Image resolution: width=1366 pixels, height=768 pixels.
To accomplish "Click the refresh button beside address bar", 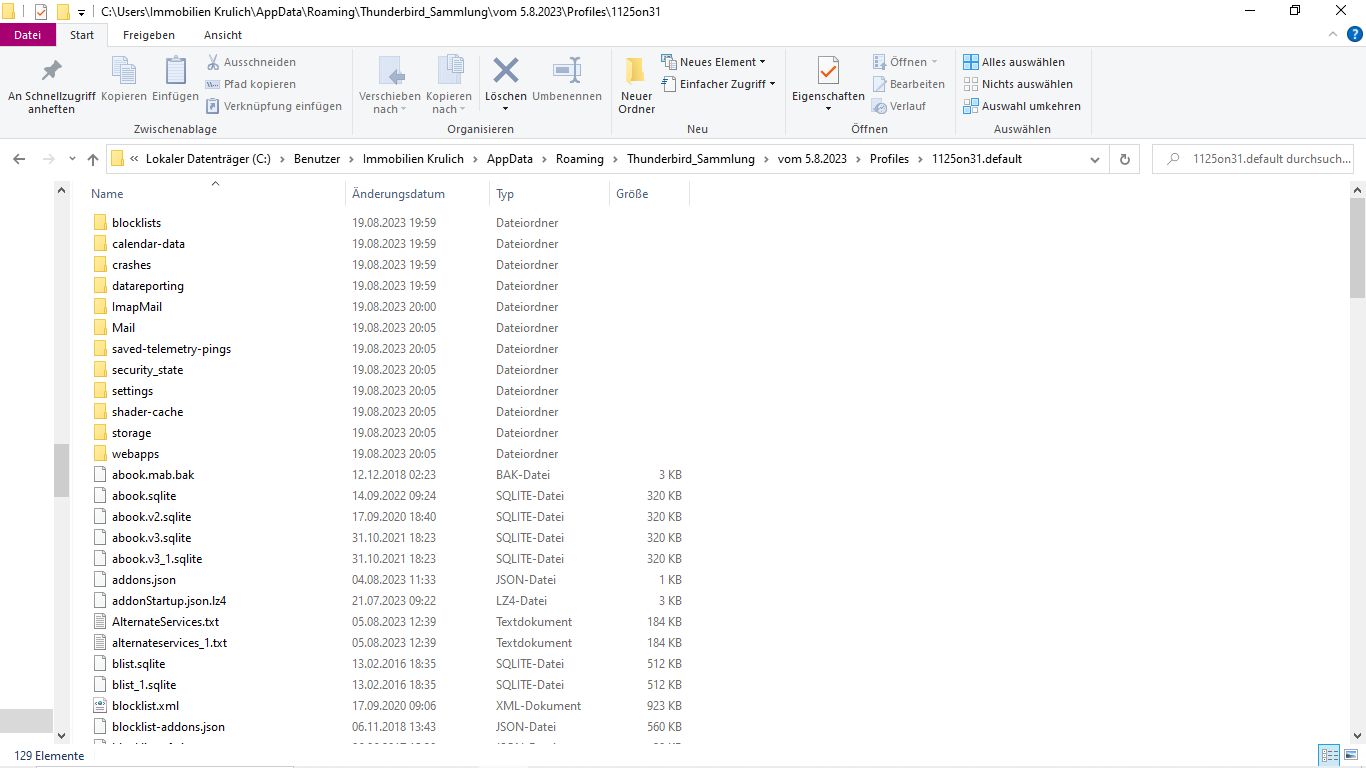I will (x=1124, y=159).
